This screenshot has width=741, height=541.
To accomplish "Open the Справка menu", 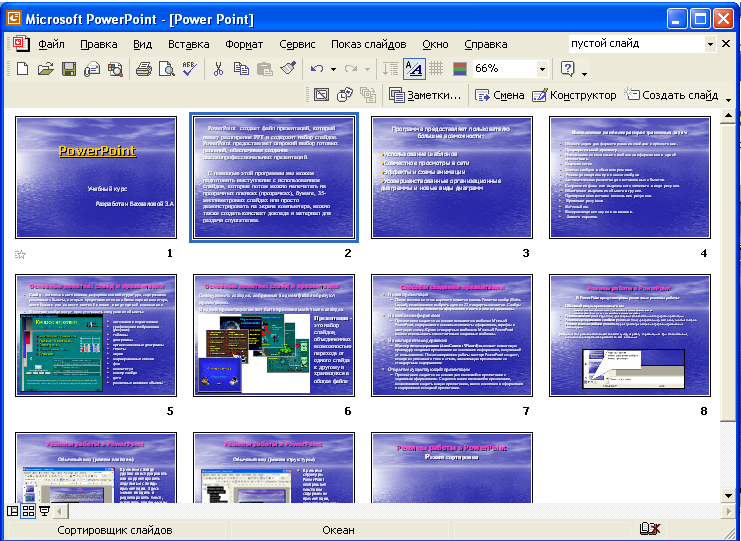I will pos(486,44).
